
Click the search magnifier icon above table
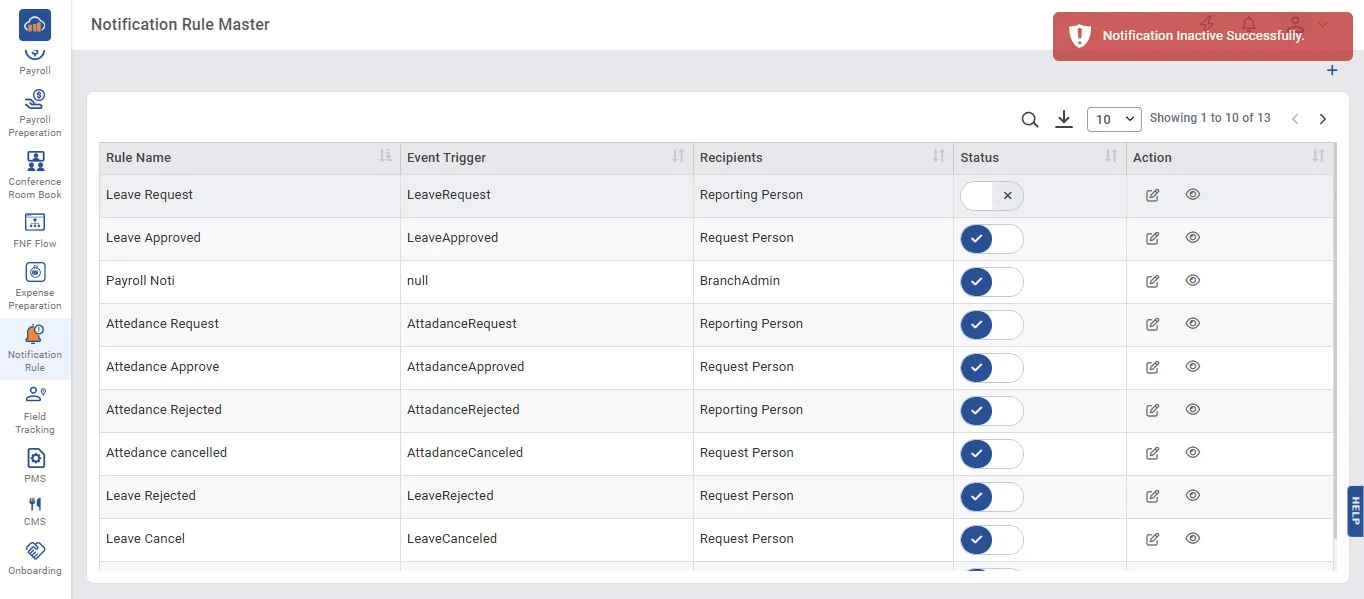click(x=1029, y=120)
